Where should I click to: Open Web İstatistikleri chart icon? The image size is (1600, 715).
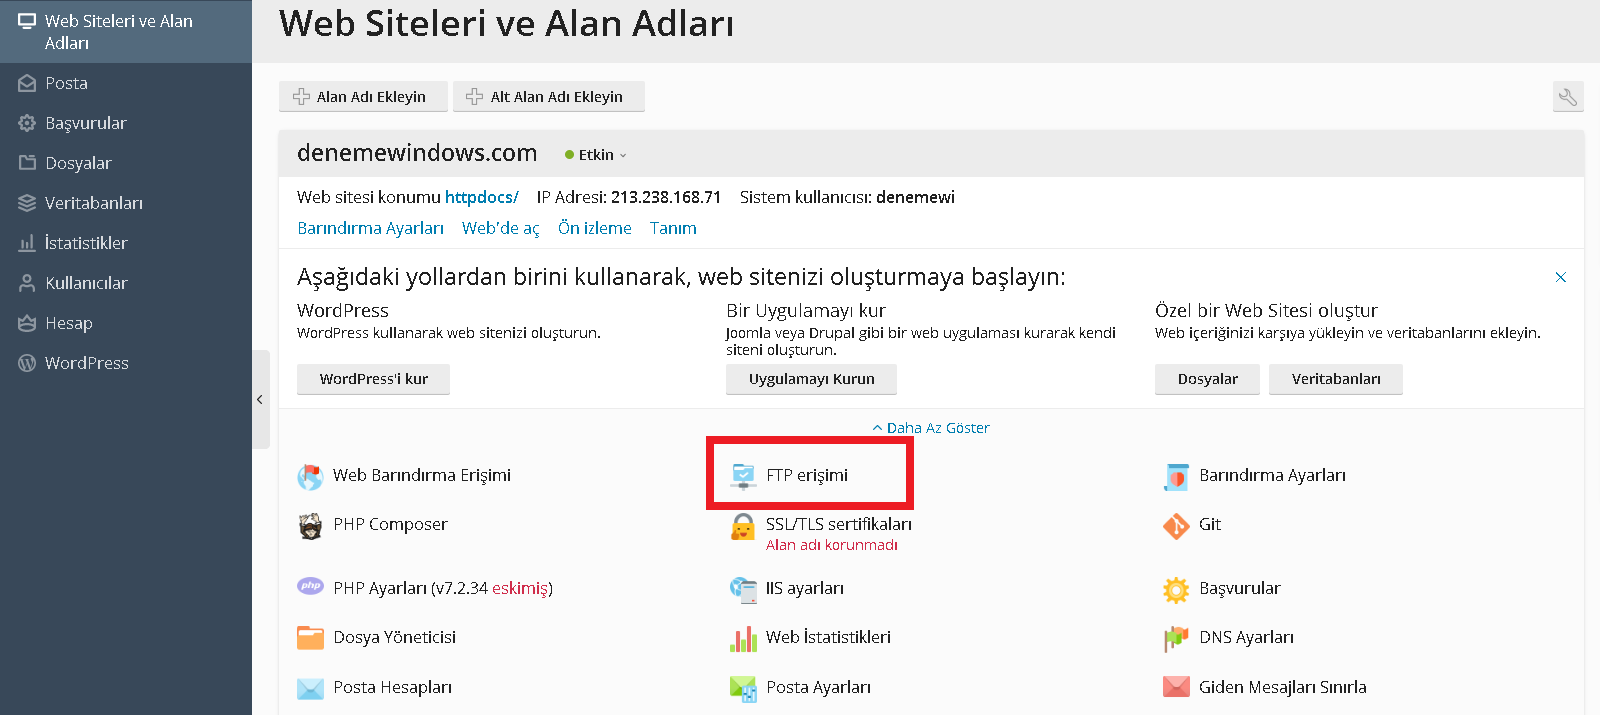click(743, 638)
